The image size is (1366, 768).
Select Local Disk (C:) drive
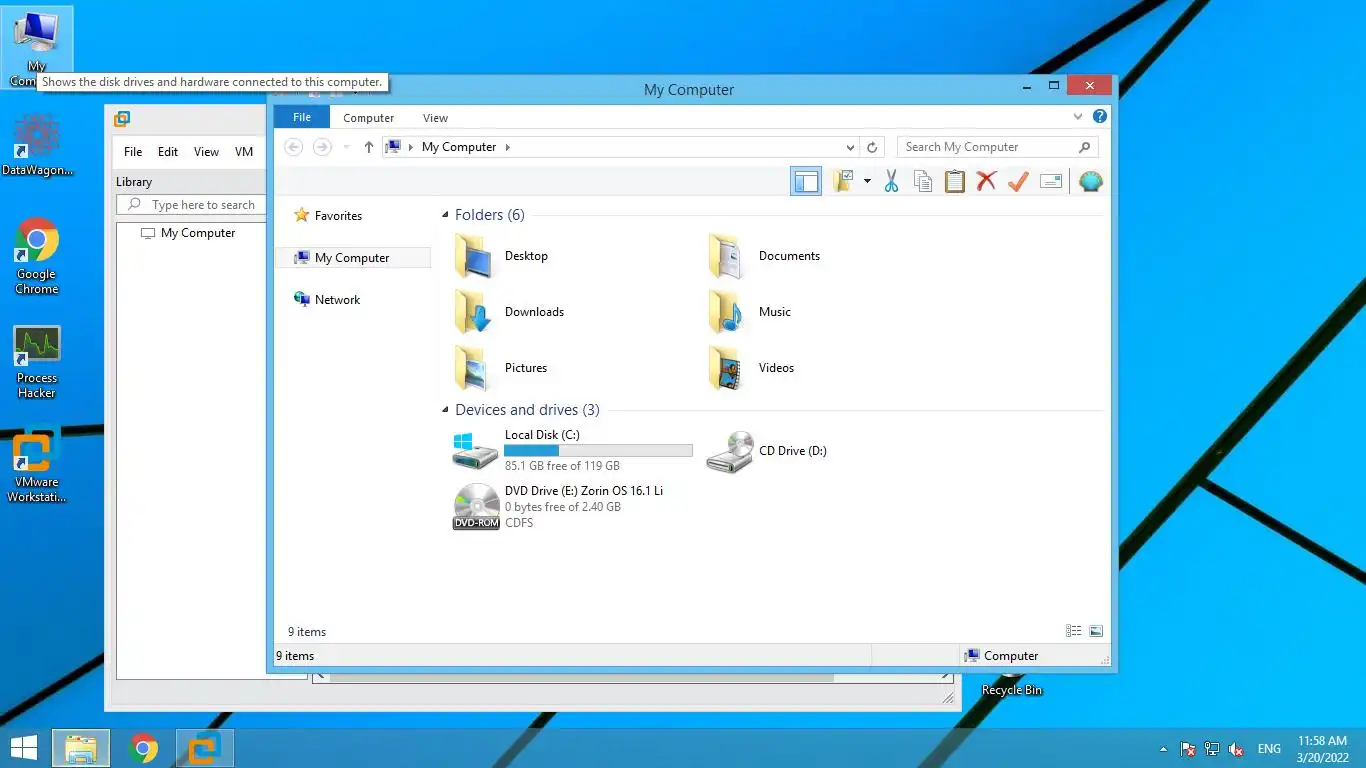click(572, 451)
